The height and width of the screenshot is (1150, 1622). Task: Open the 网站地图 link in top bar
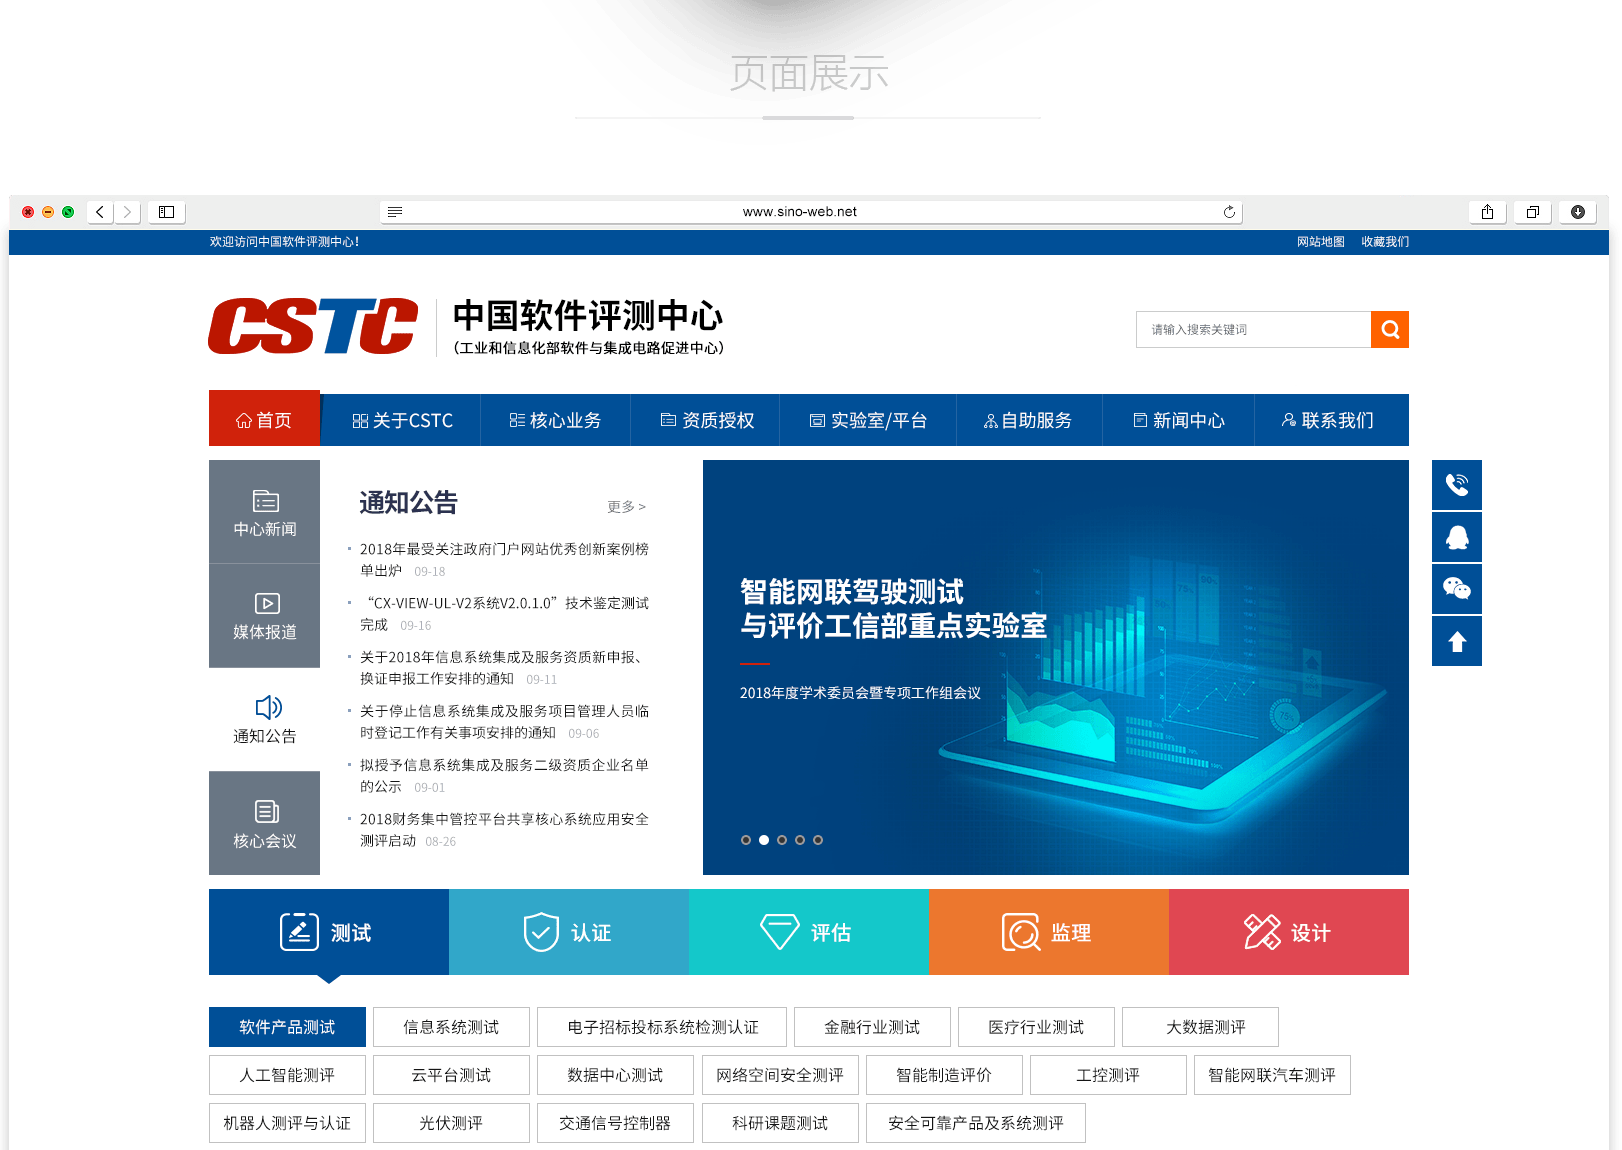pyautogui.click(x=1320, y=242)
